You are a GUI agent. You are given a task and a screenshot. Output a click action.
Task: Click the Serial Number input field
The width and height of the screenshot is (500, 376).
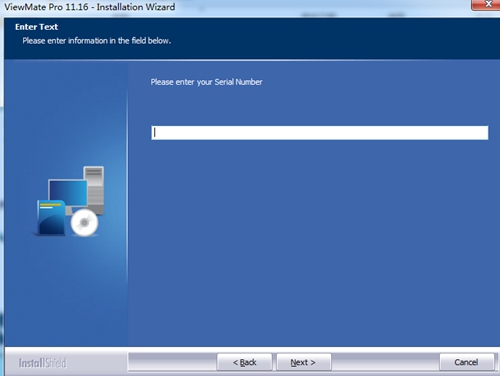click(x=320, y=133)
